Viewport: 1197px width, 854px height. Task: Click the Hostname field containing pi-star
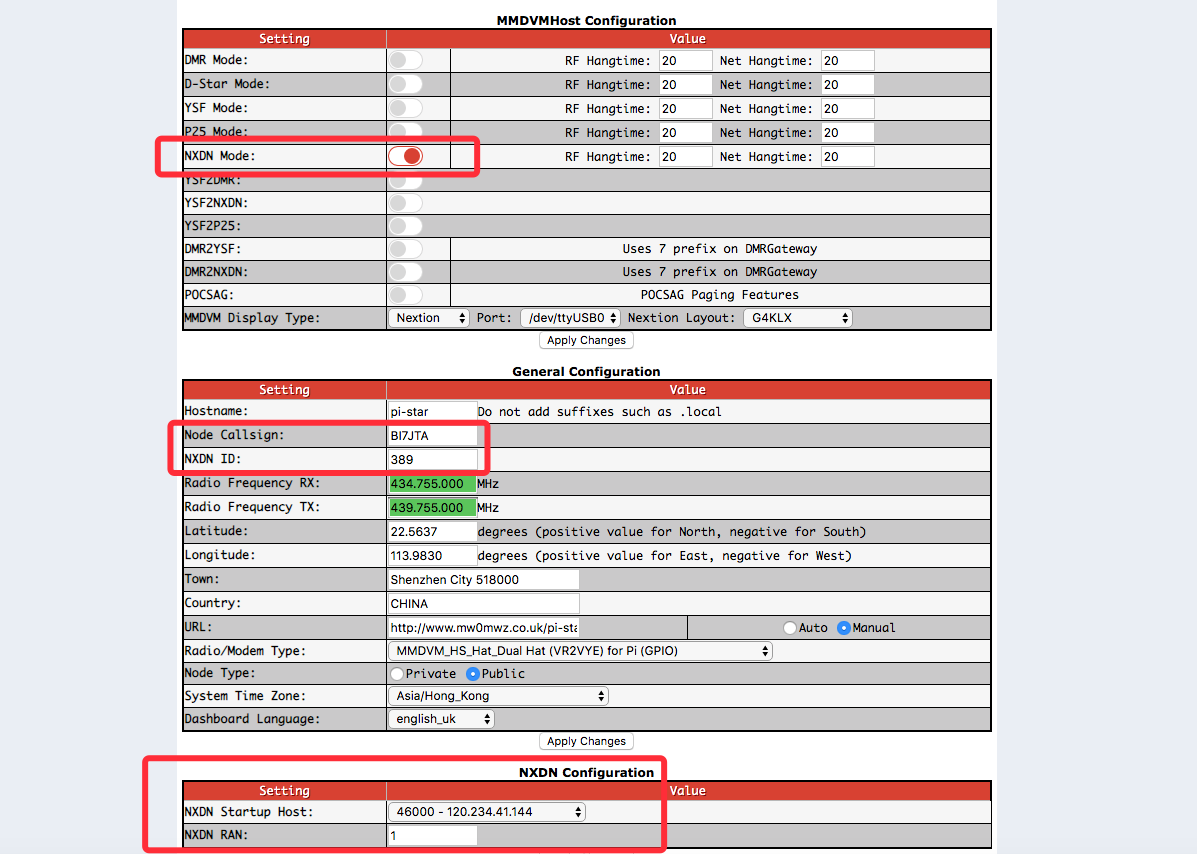pos(432,411)
